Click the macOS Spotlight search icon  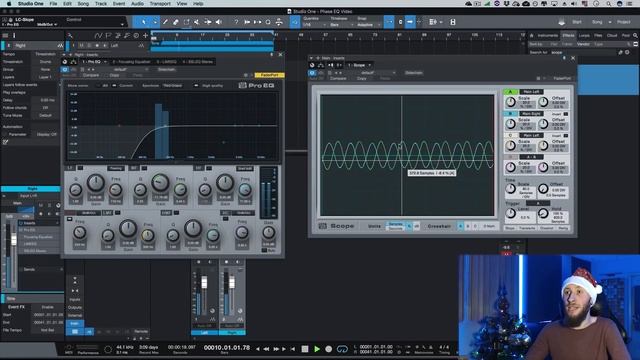pos(608,4)
